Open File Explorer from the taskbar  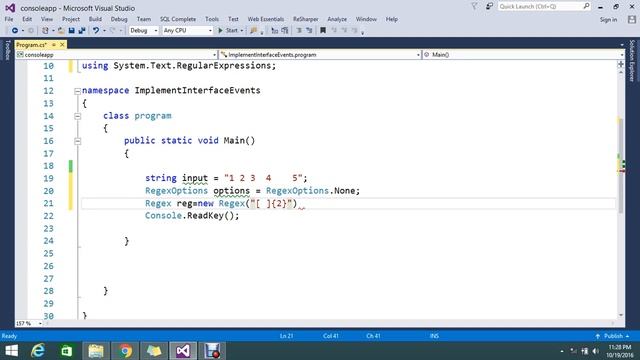(96, 351)
